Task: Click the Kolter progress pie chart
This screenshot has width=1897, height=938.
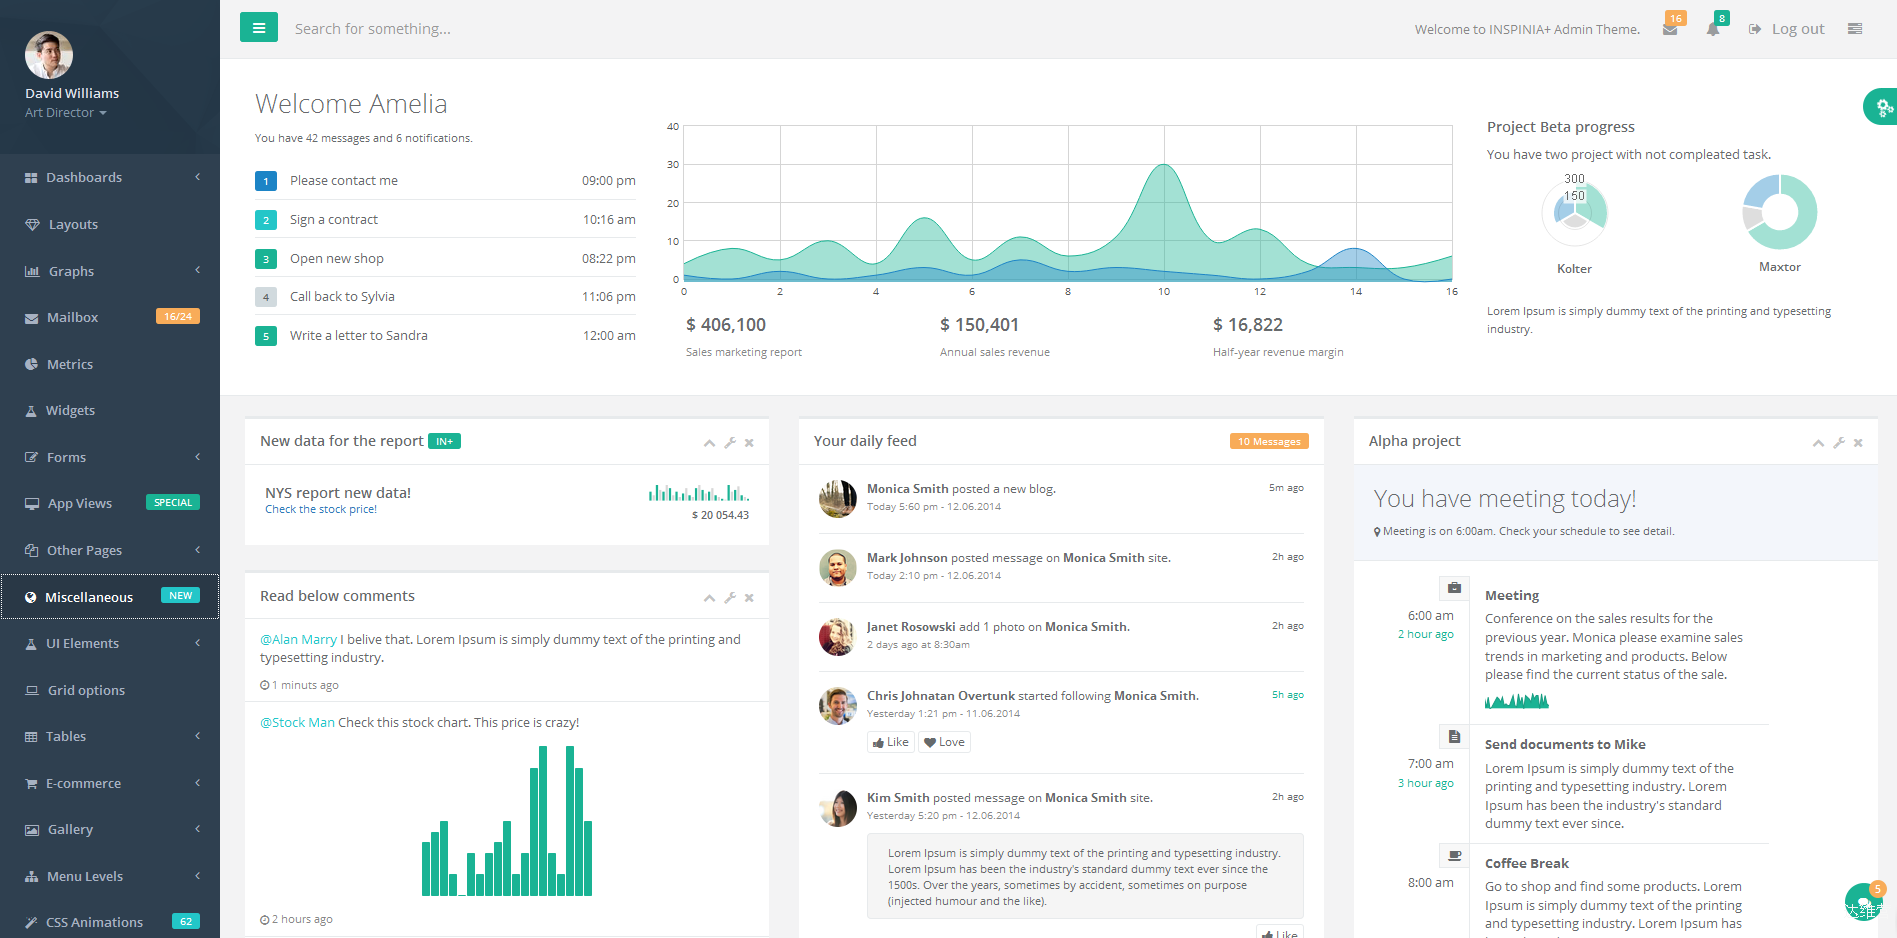Action: [x=1574, y=212]
